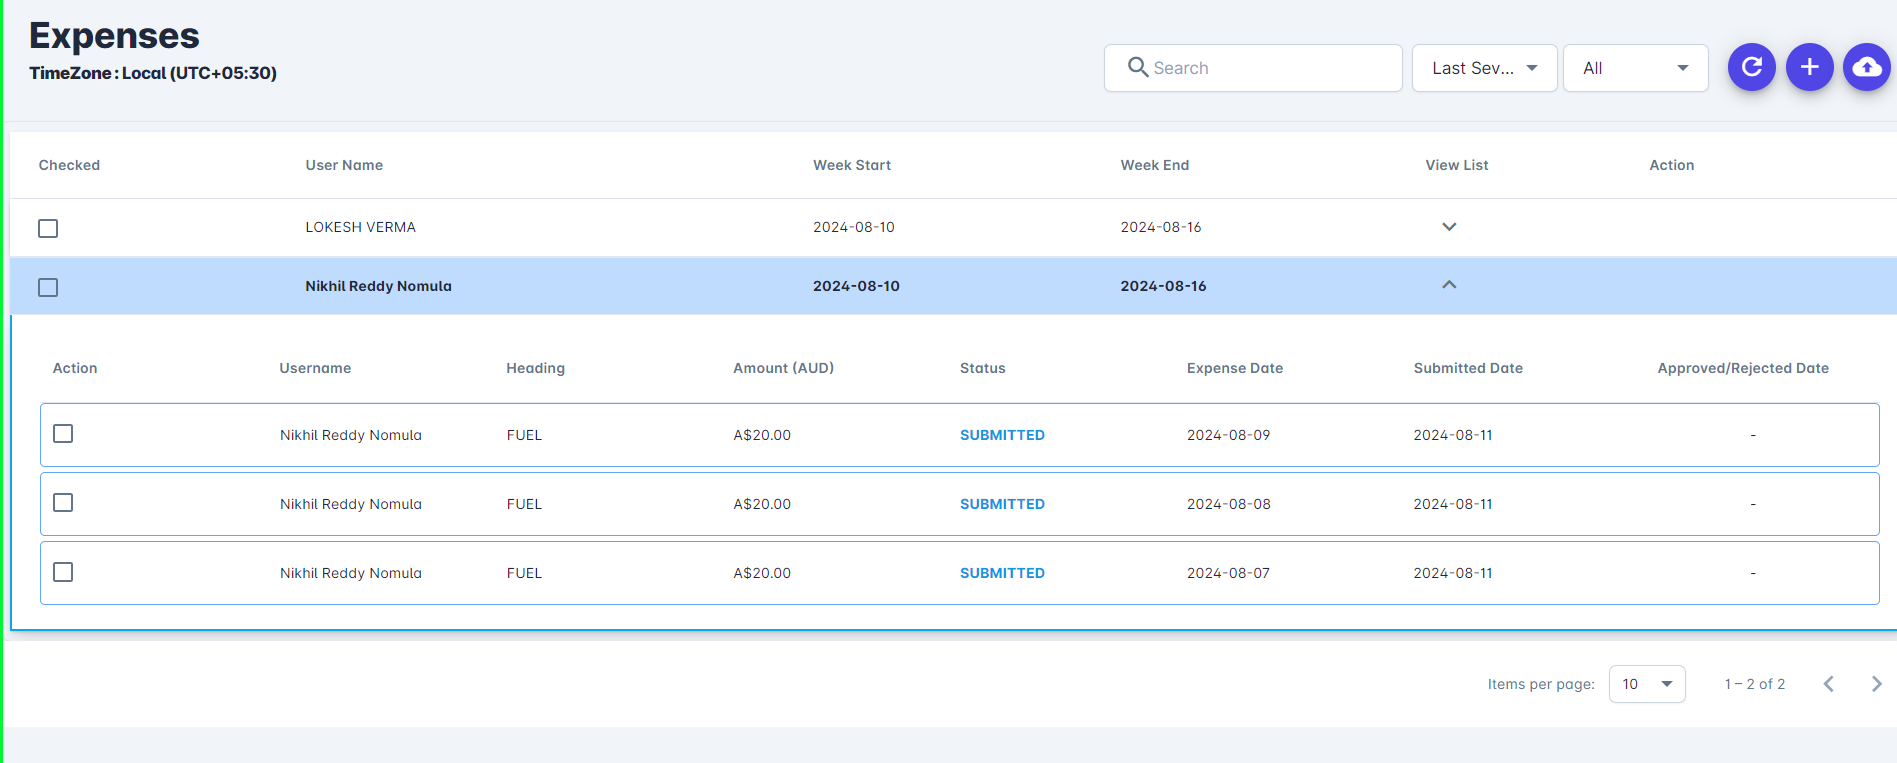Check the LOKESH VERMA row checkbox

click(x=48, y=228)
